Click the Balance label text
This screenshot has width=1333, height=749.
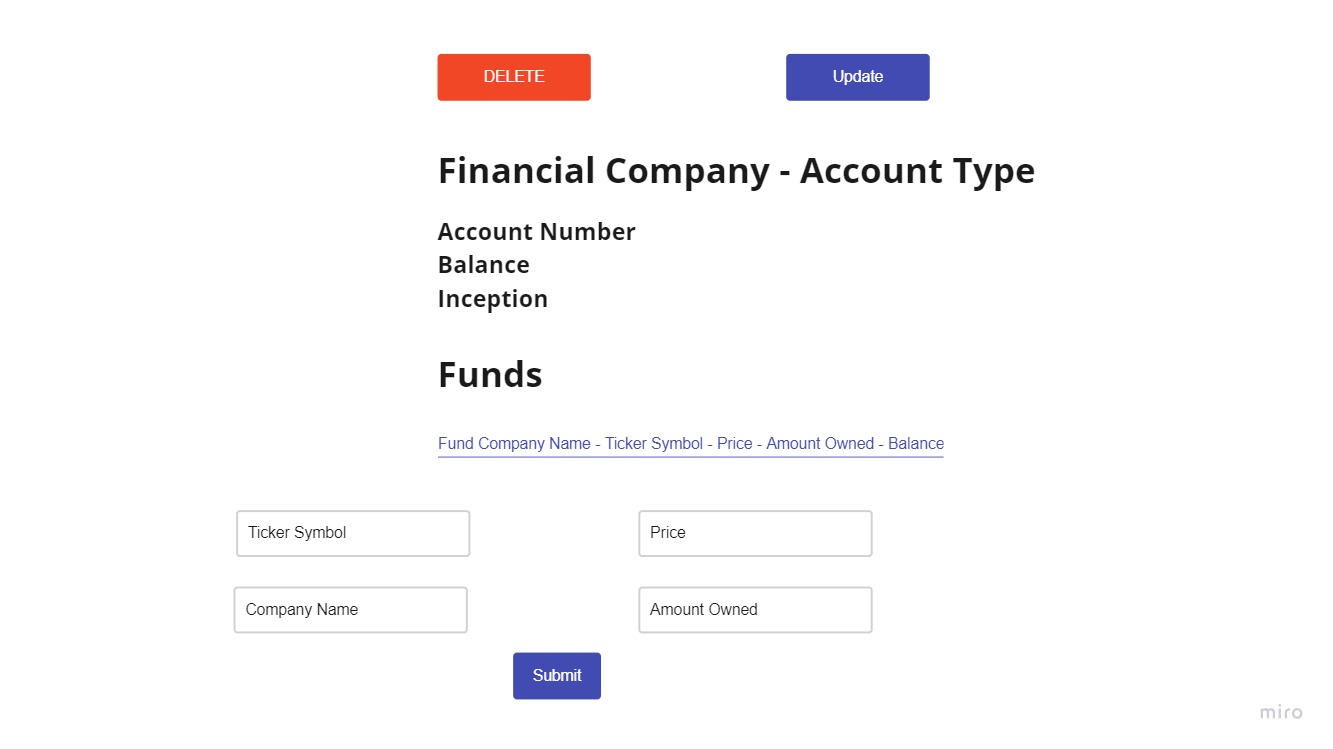(x=483, y=264)
